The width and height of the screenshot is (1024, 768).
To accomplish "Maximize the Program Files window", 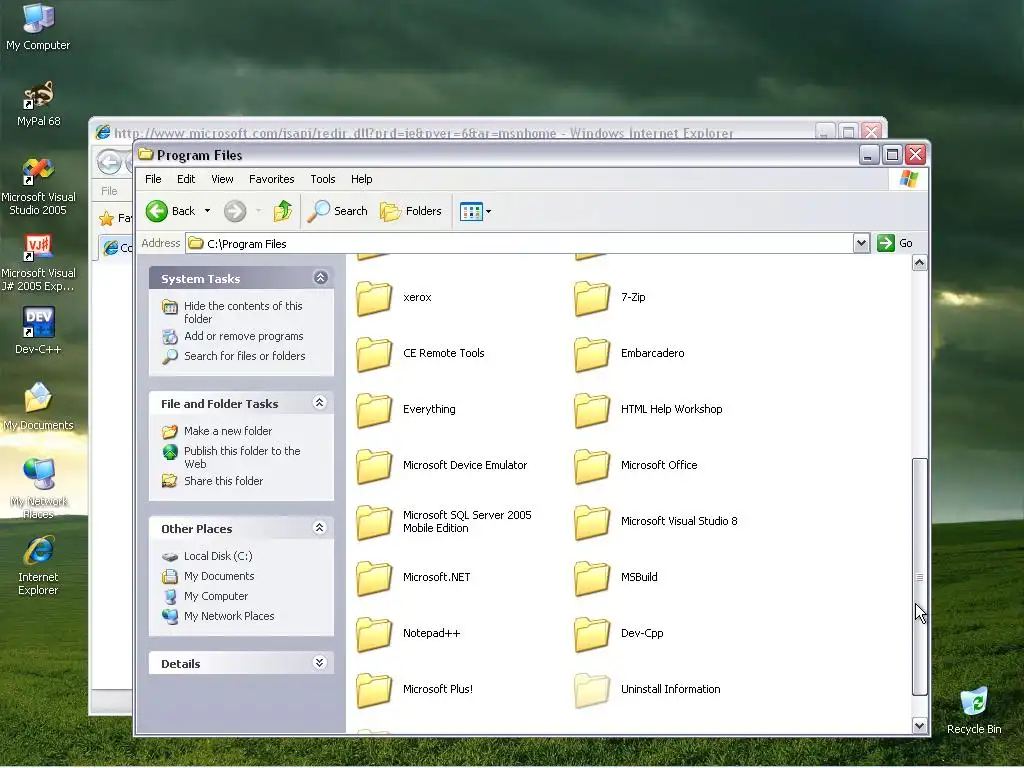I will pyautogui.click(x=892, y=155).
